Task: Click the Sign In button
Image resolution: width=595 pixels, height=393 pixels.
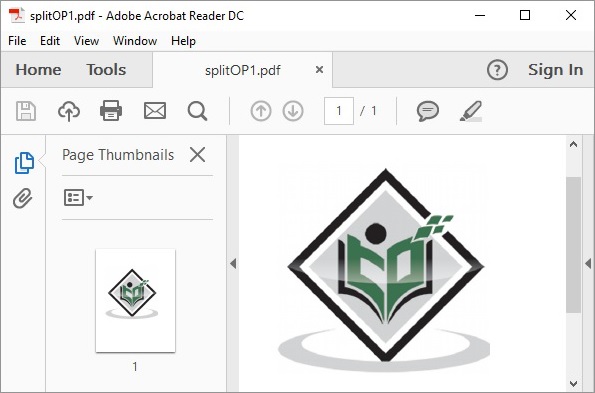Action: pyautogui.click(x=556, y=70)
